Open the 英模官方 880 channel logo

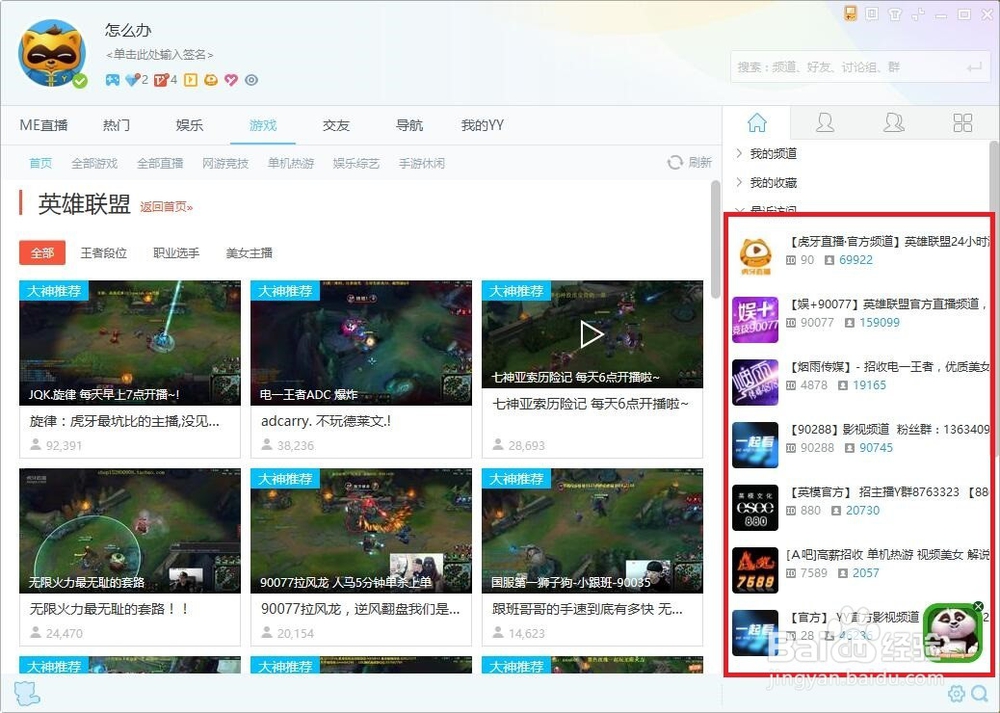tap(755, 507)
